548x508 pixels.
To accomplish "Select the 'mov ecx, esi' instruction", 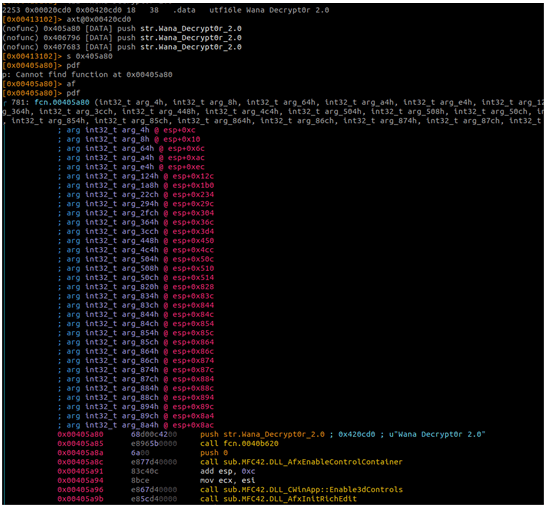I will pyautogui.click(x=228, y=480).
